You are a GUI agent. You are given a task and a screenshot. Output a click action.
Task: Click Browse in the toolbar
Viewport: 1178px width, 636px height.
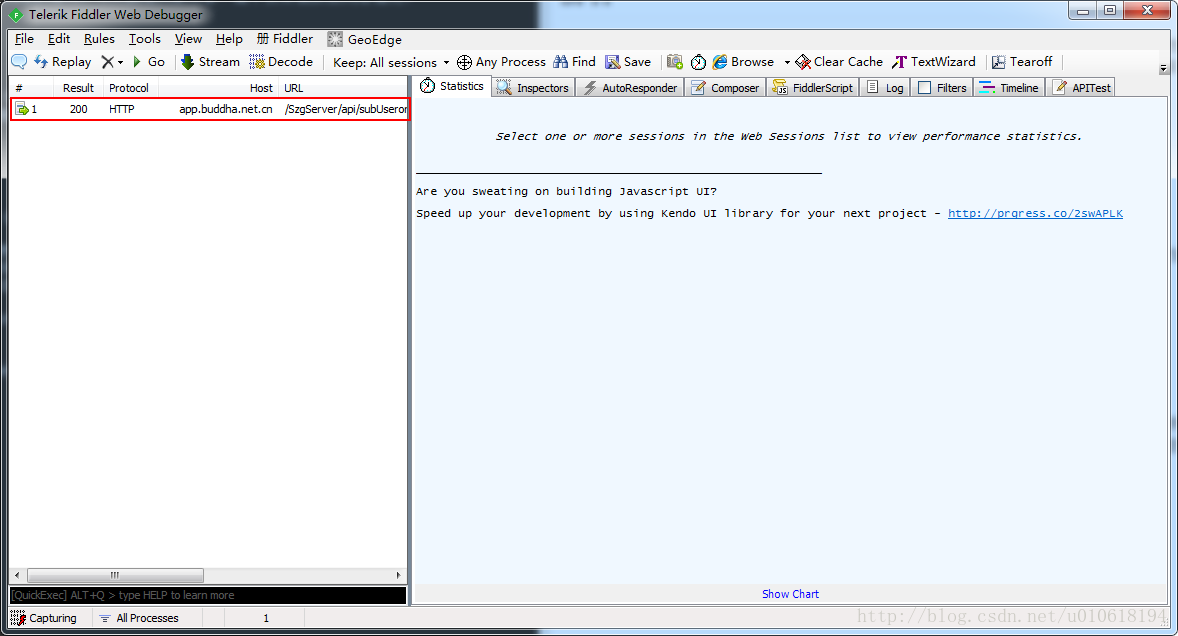pos(743,62)
